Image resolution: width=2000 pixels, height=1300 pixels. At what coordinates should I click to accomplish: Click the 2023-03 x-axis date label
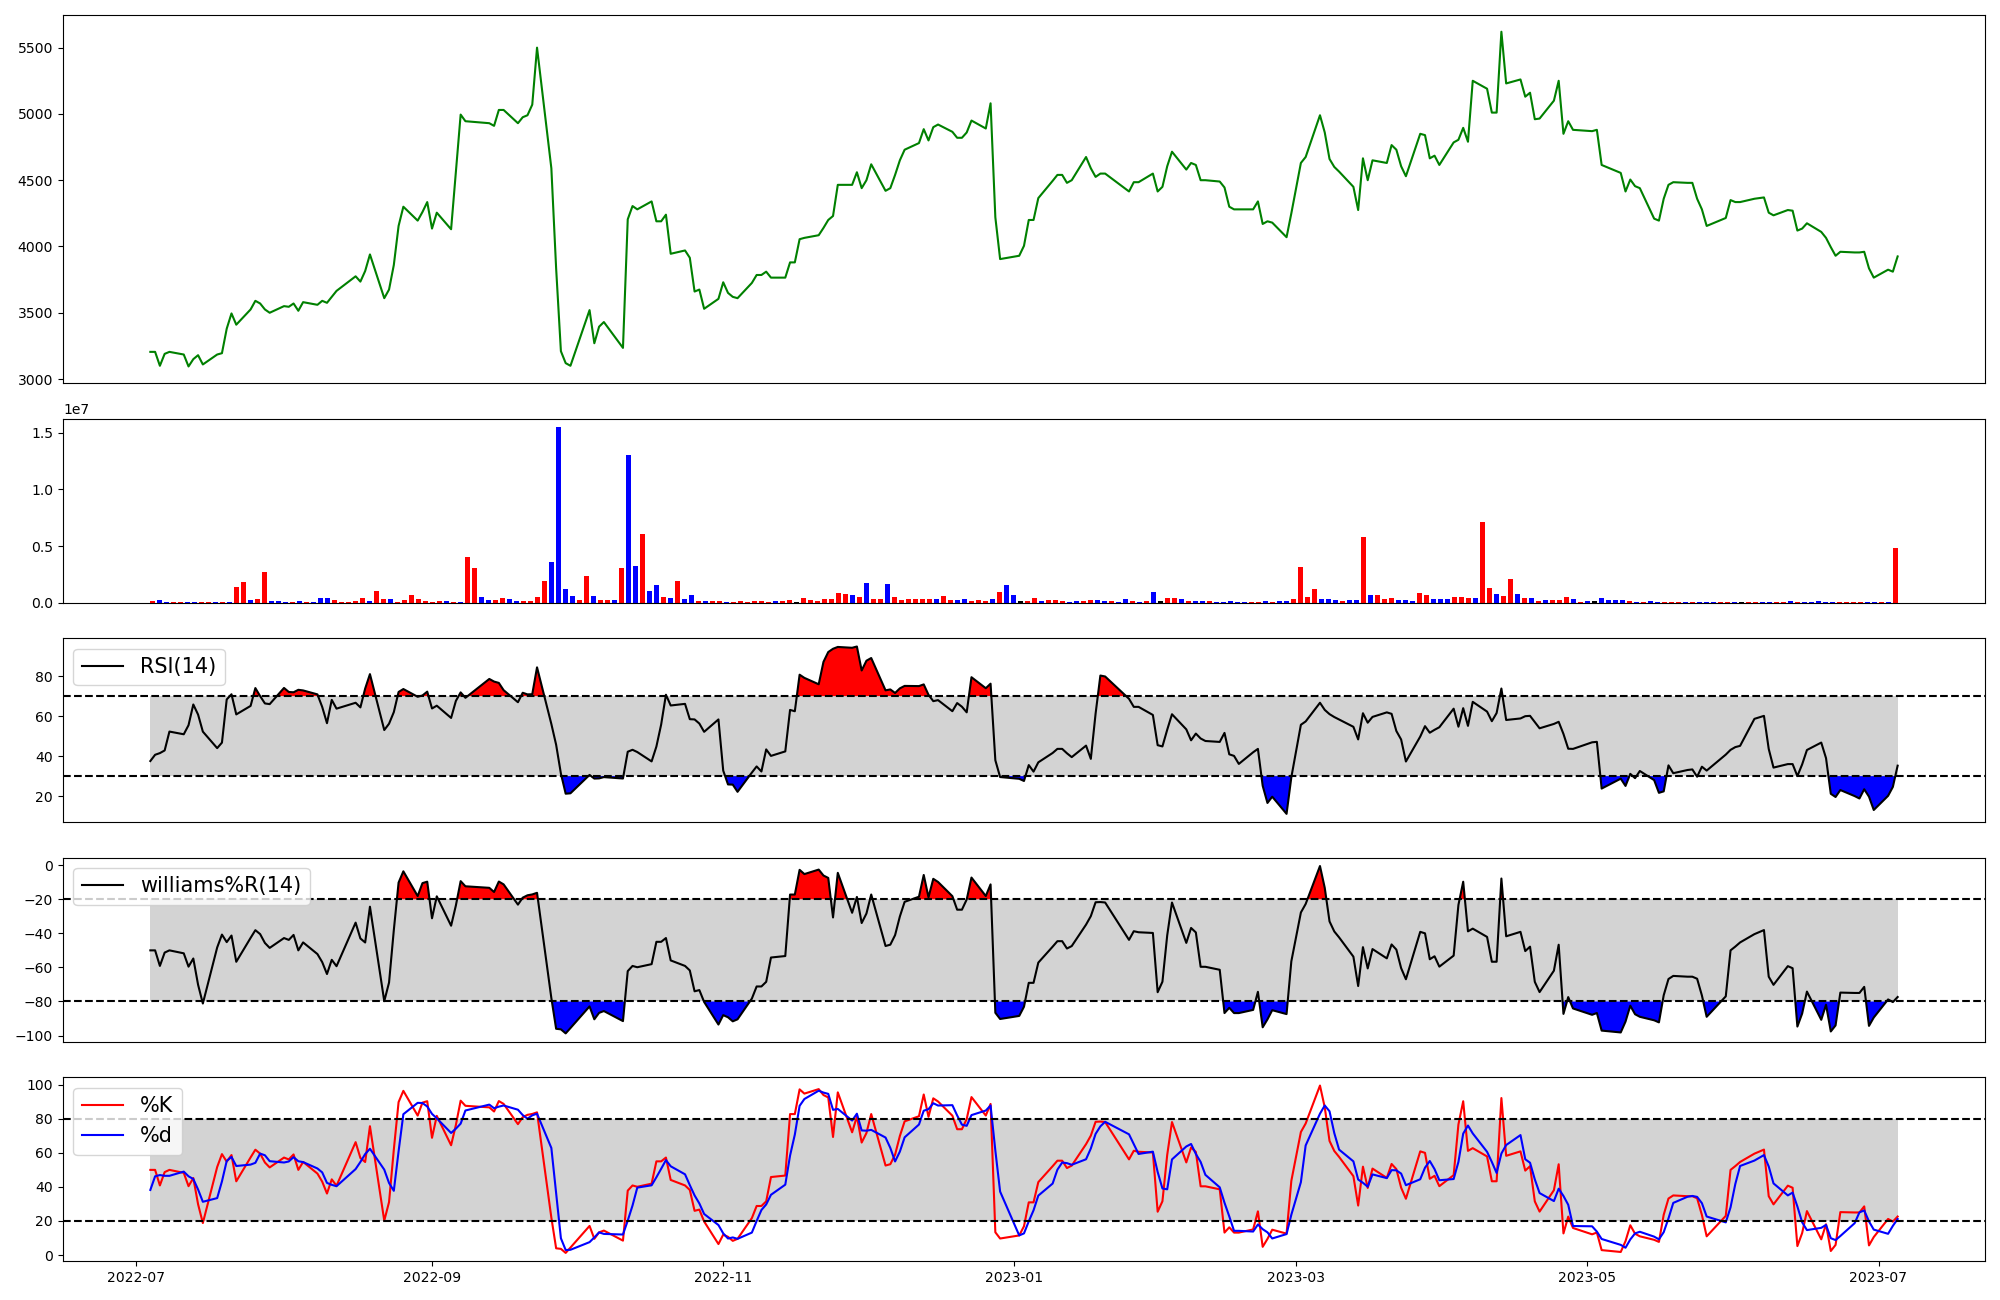(x=1296, y=1277)
